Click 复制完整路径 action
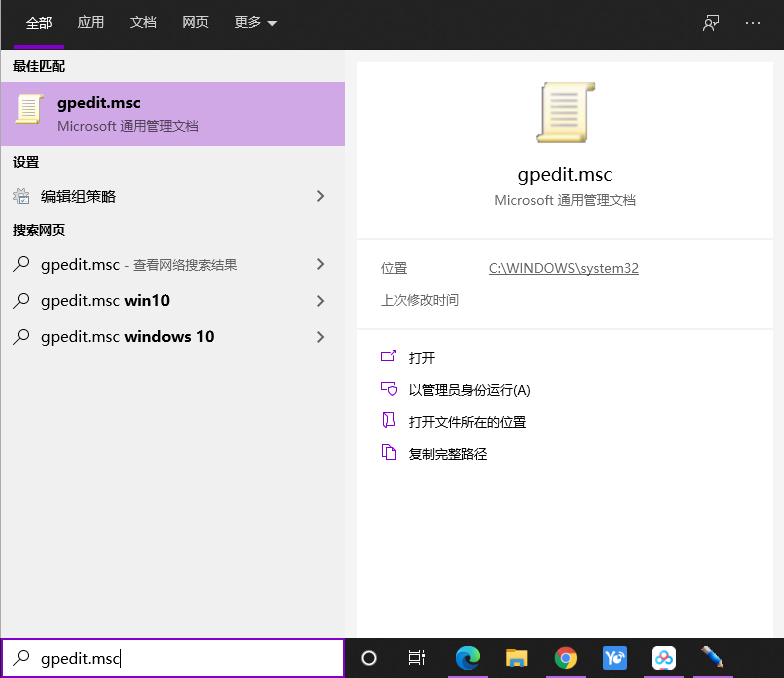This screenshot has height=678, width=784. click(447, 454)
